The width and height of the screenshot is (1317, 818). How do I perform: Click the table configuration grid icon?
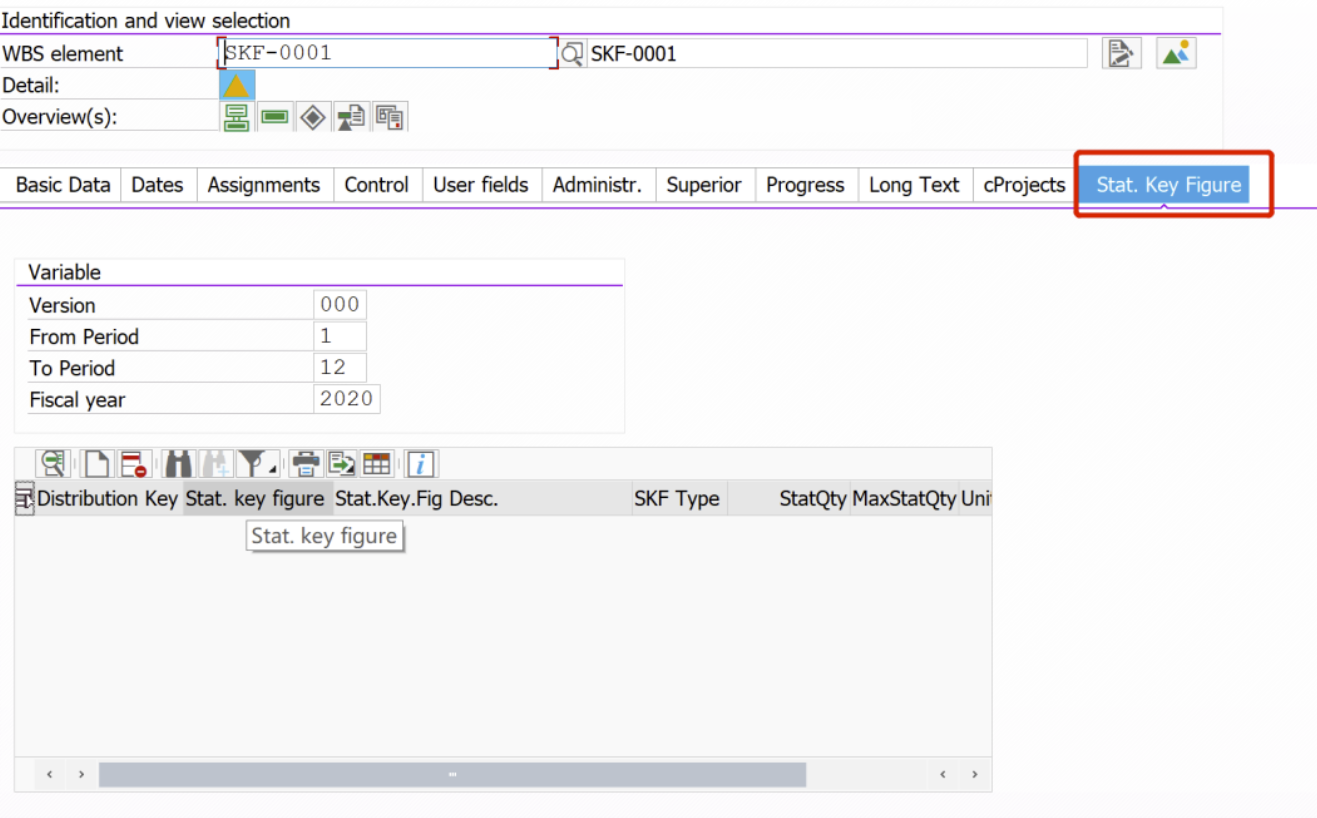point(377,463)
